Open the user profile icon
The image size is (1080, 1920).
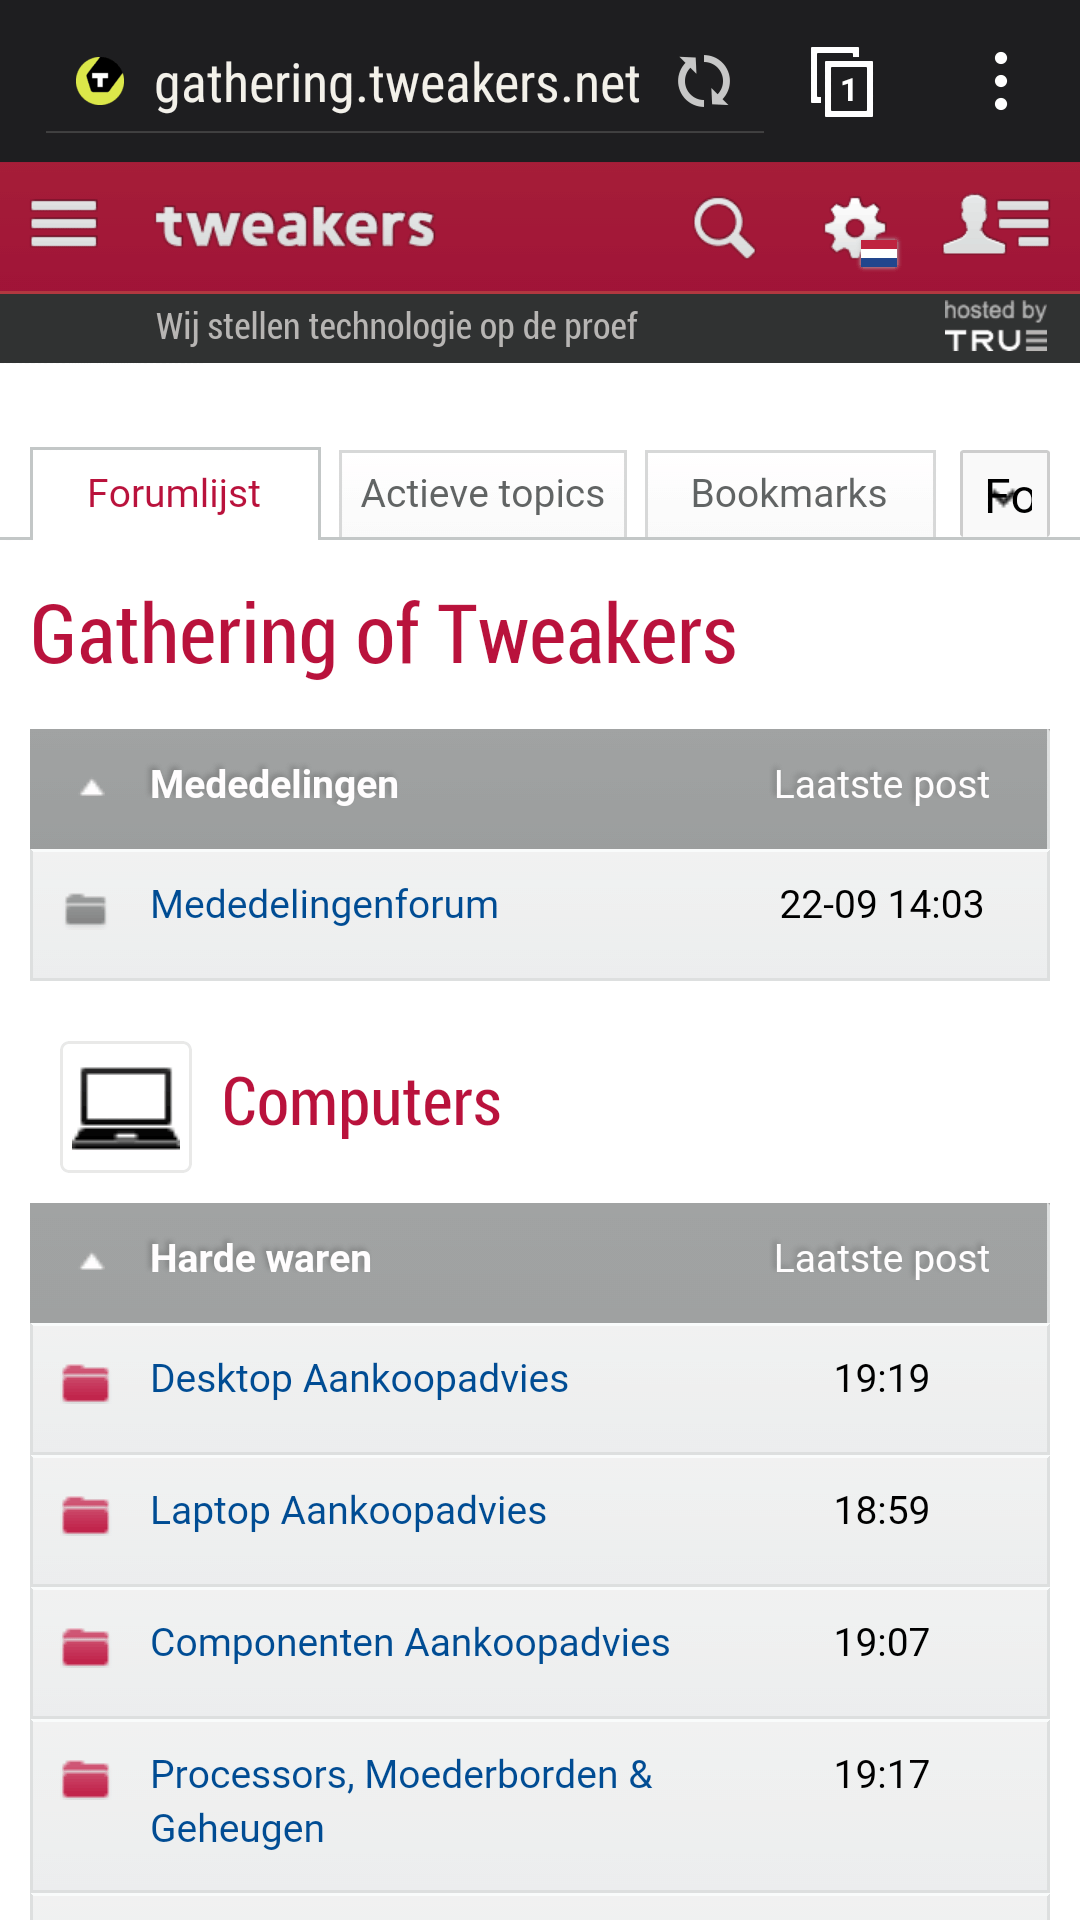click(x=995, y=226)
